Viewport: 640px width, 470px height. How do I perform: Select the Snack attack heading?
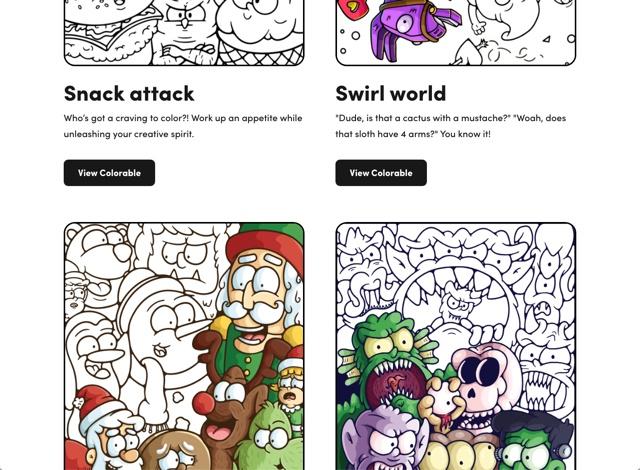click(129, 93)
